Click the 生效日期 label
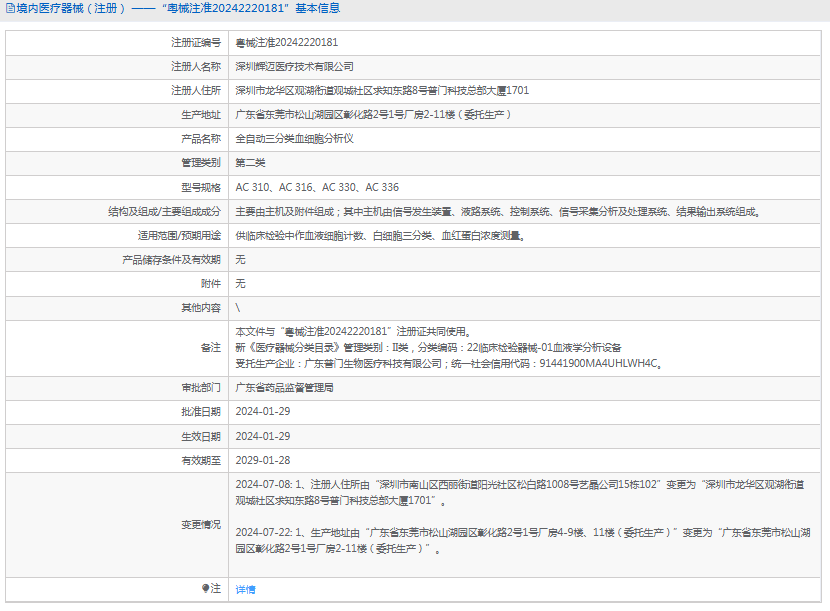The width and height of the screenshot is (830, 611). [201, 436]
